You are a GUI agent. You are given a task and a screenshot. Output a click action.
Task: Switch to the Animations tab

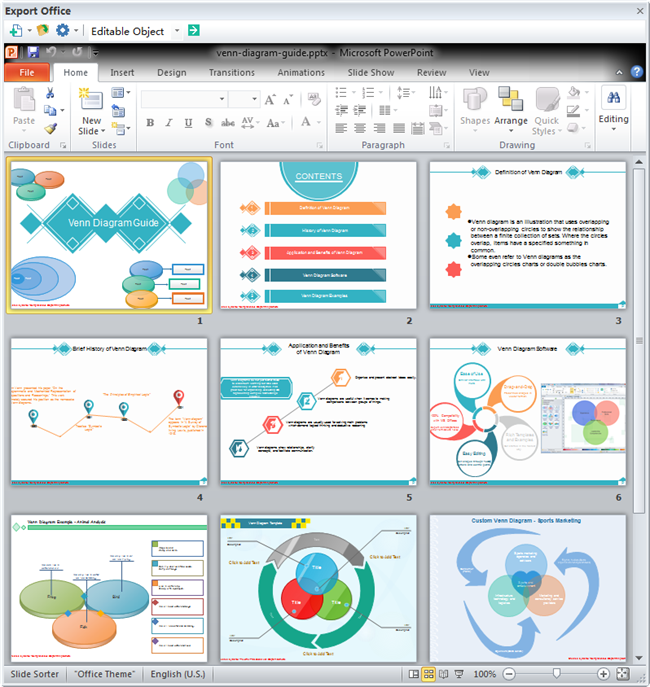pos(301,72)
